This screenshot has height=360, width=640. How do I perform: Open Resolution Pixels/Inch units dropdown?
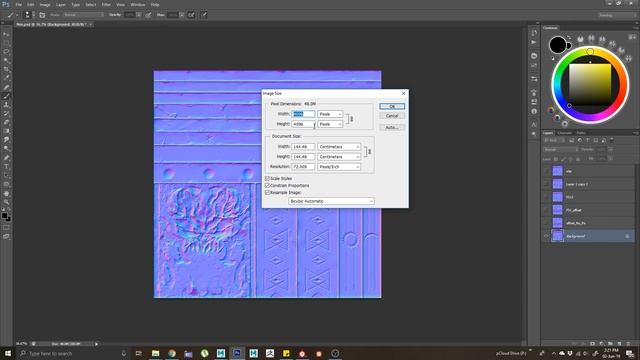[339, 167]
